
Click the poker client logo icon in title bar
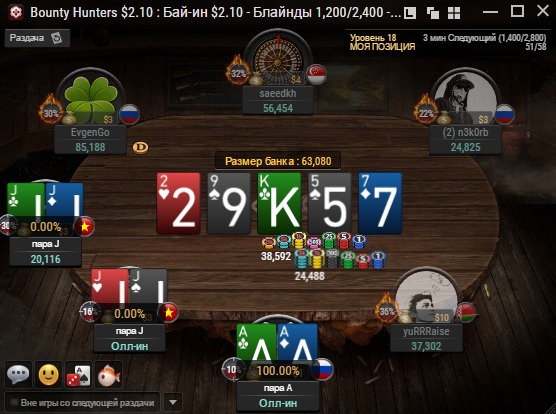click(16, 12)
